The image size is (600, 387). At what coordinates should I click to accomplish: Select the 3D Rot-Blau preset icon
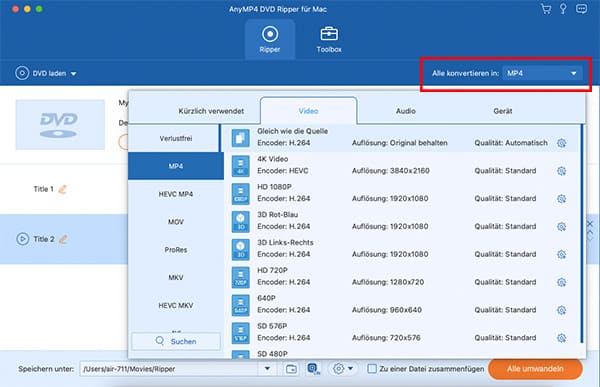(x=241, y=221)
